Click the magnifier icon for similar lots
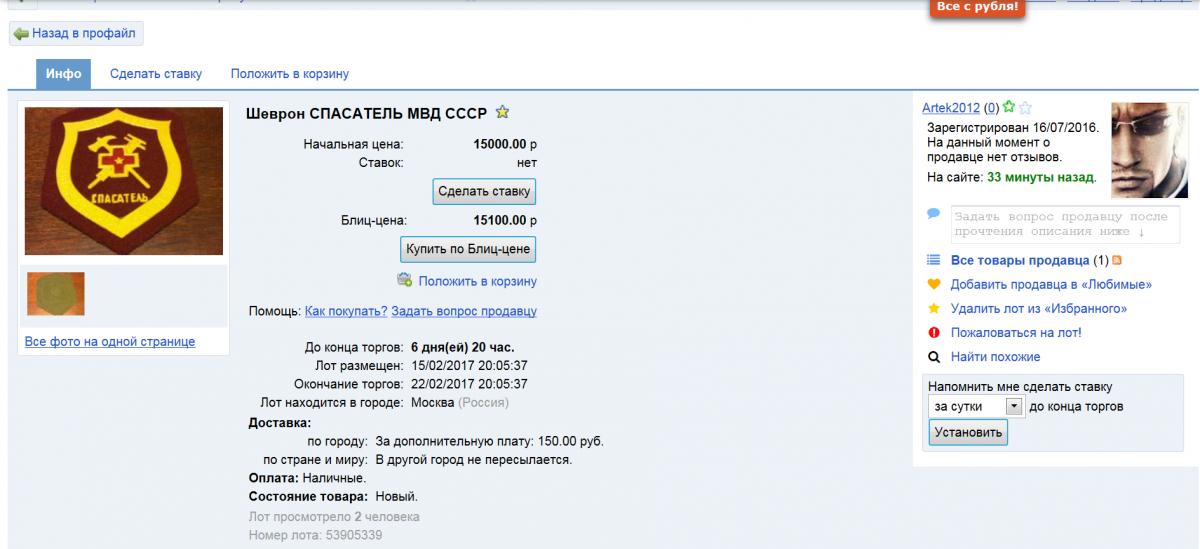Screen dimensions: 1200x549 tap(934, 357)
